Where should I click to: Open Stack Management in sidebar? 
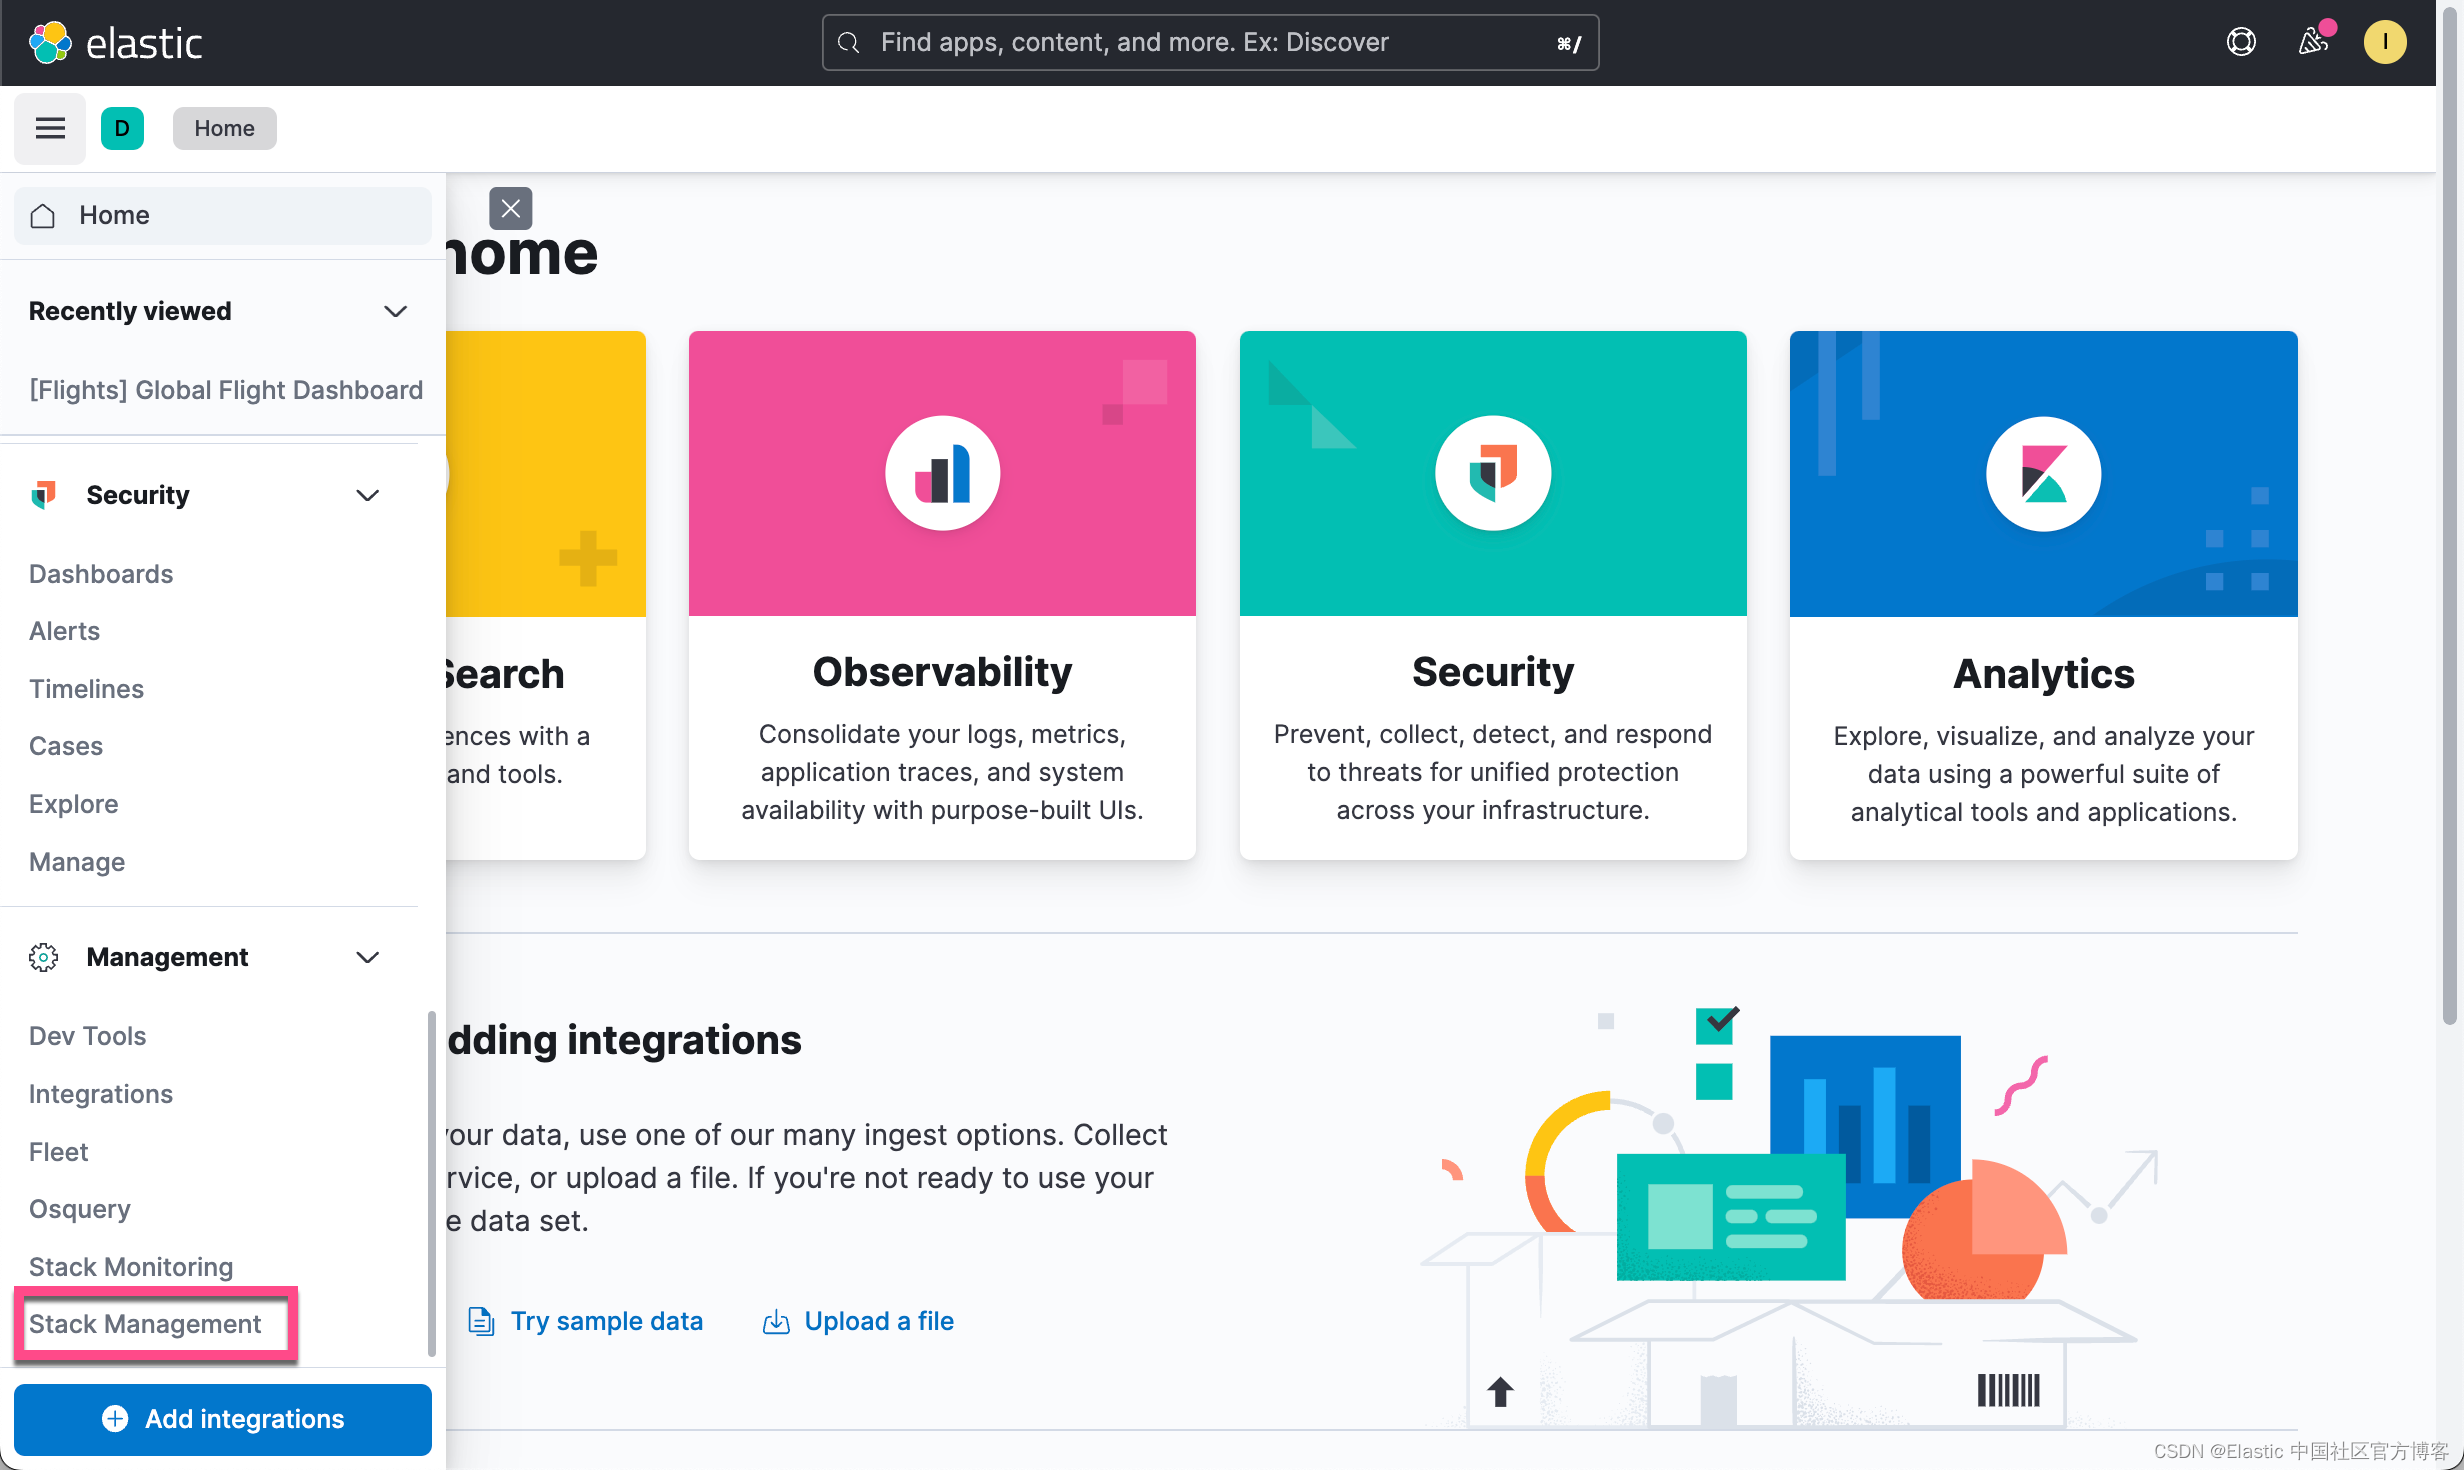(145, 1324)
